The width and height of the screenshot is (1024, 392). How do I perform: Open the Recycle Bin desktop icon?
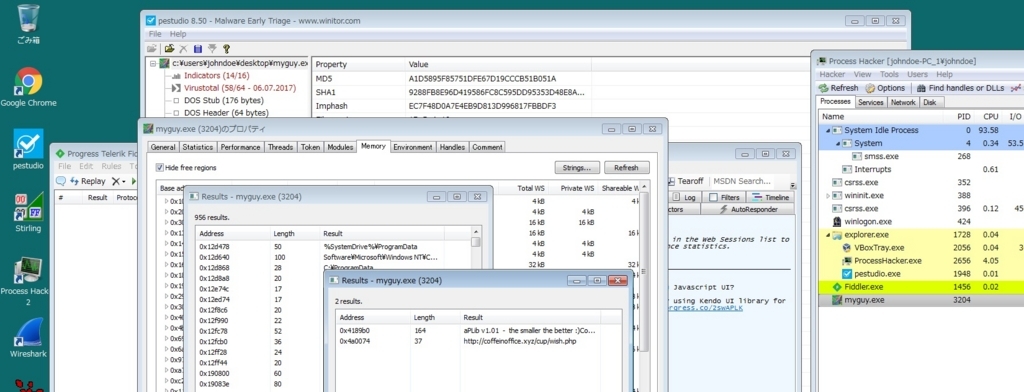(29, 24)
